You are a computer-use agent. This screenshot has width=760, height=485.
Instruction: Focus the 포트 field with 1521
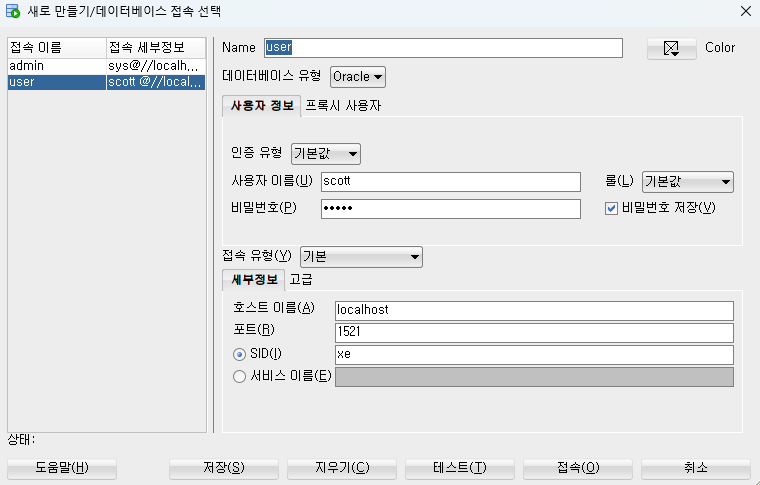(x=534, y=332)
